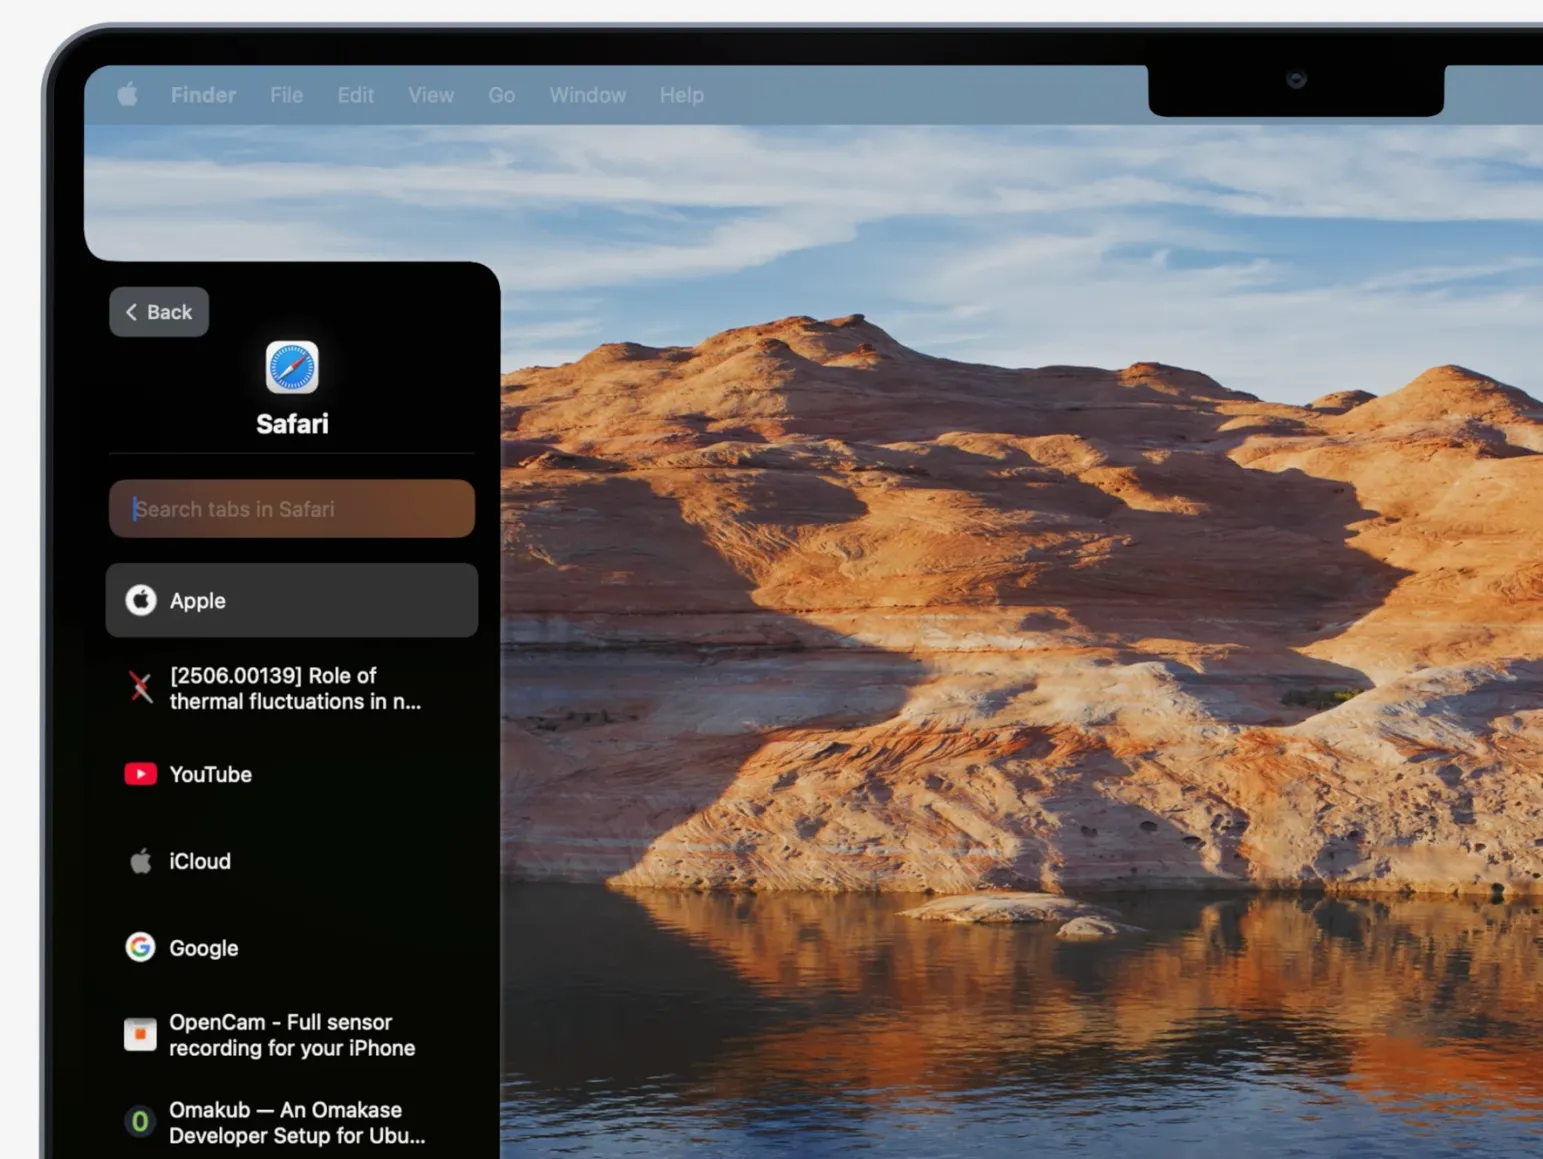The image size is (1543, 1159).
Task: Click the green Omakub favicon
Action: point(140,1122)
